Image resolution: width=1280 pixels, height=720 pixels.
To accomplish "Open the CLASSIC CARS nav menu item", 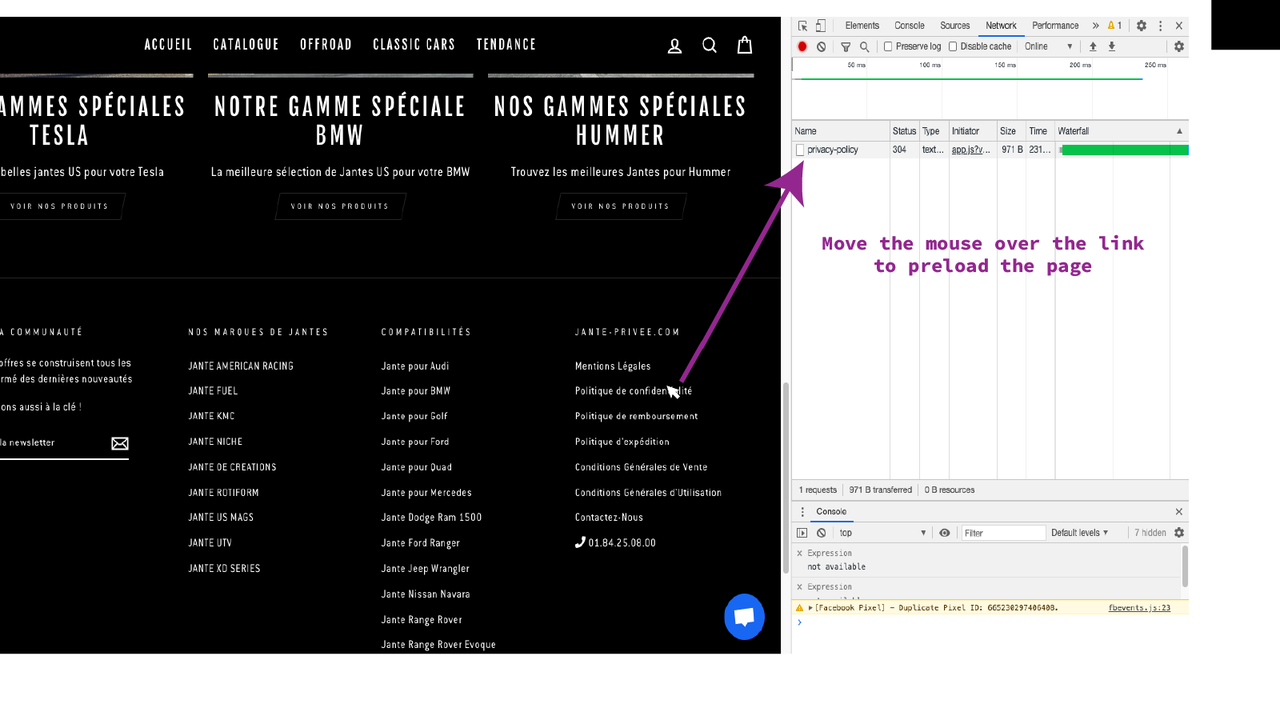I will [x=414, y=45].
